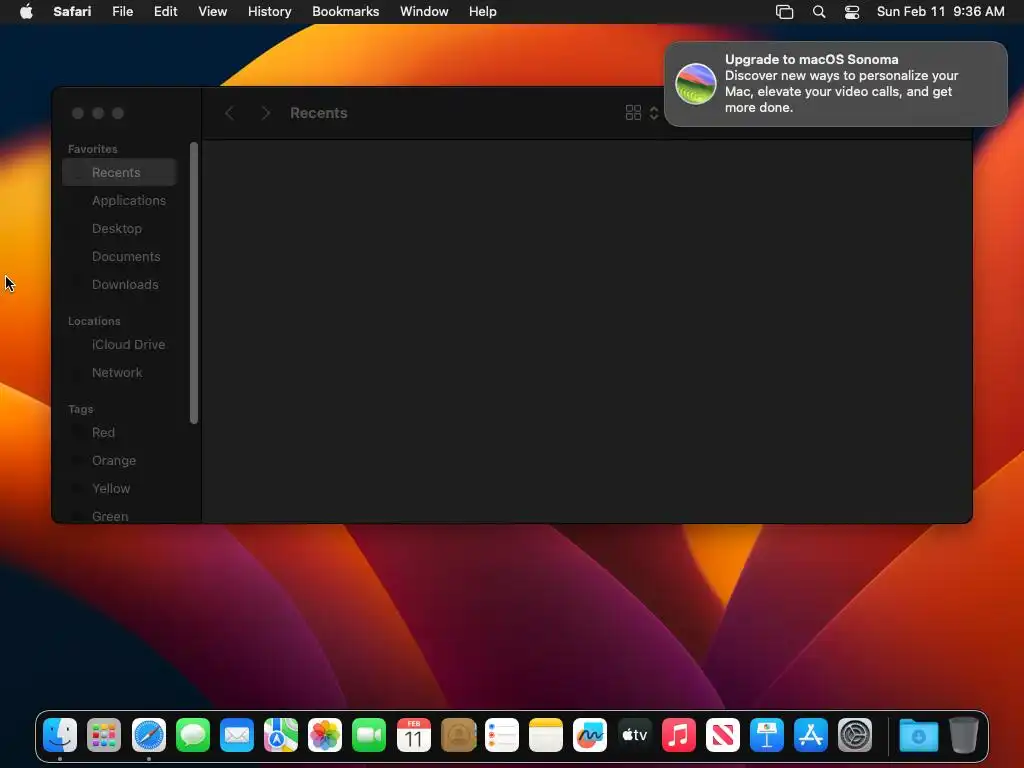Launch News from the Dock
Image resolution: width=1024 pixels, height=768 pixels.
tap(722, 735)
